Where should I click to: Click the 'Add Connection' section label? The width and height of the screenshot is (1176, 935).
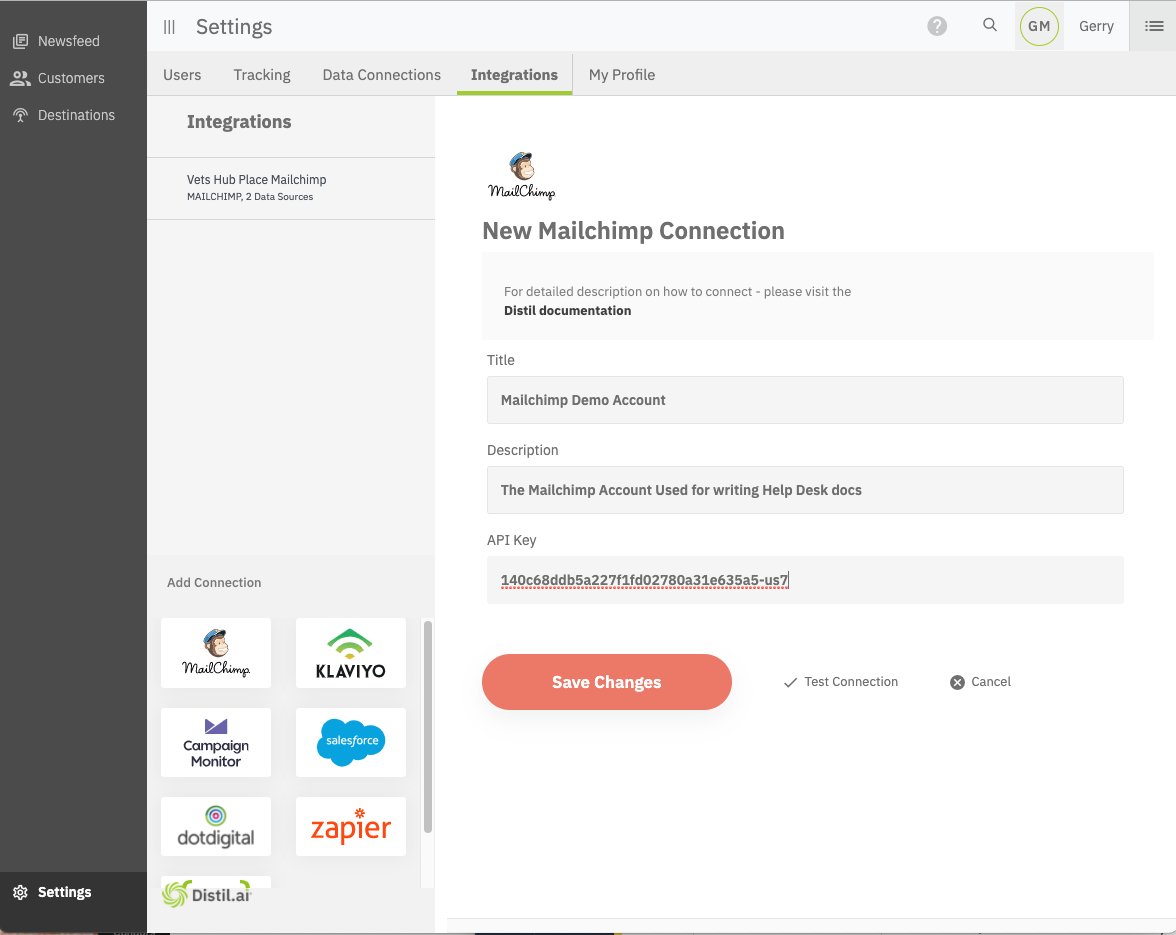coord(214,583)
